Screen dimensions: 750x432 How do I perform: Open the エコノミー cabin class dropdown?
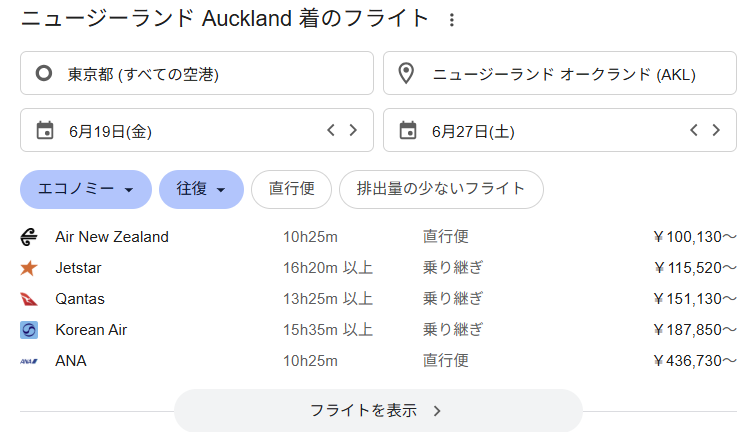pos(85,189)
